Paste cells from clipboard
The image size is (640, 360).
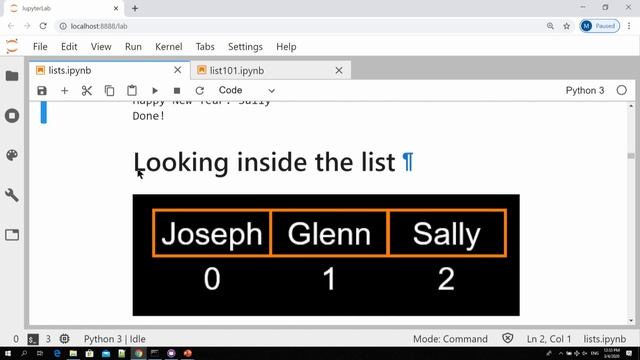click(x=132, y=91)
